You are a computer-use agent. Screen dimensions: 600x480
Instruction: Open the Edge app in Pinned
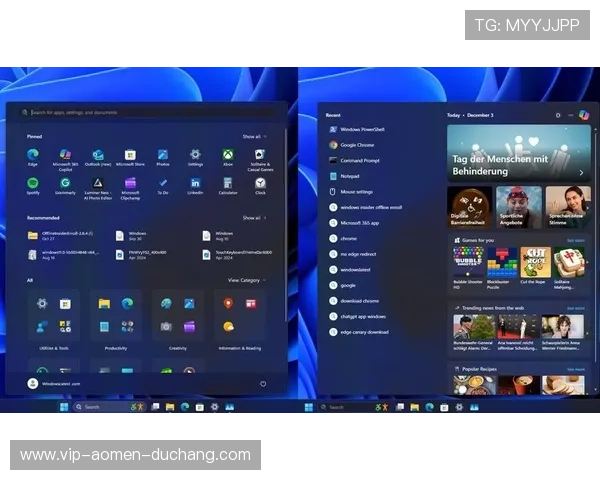33,156
